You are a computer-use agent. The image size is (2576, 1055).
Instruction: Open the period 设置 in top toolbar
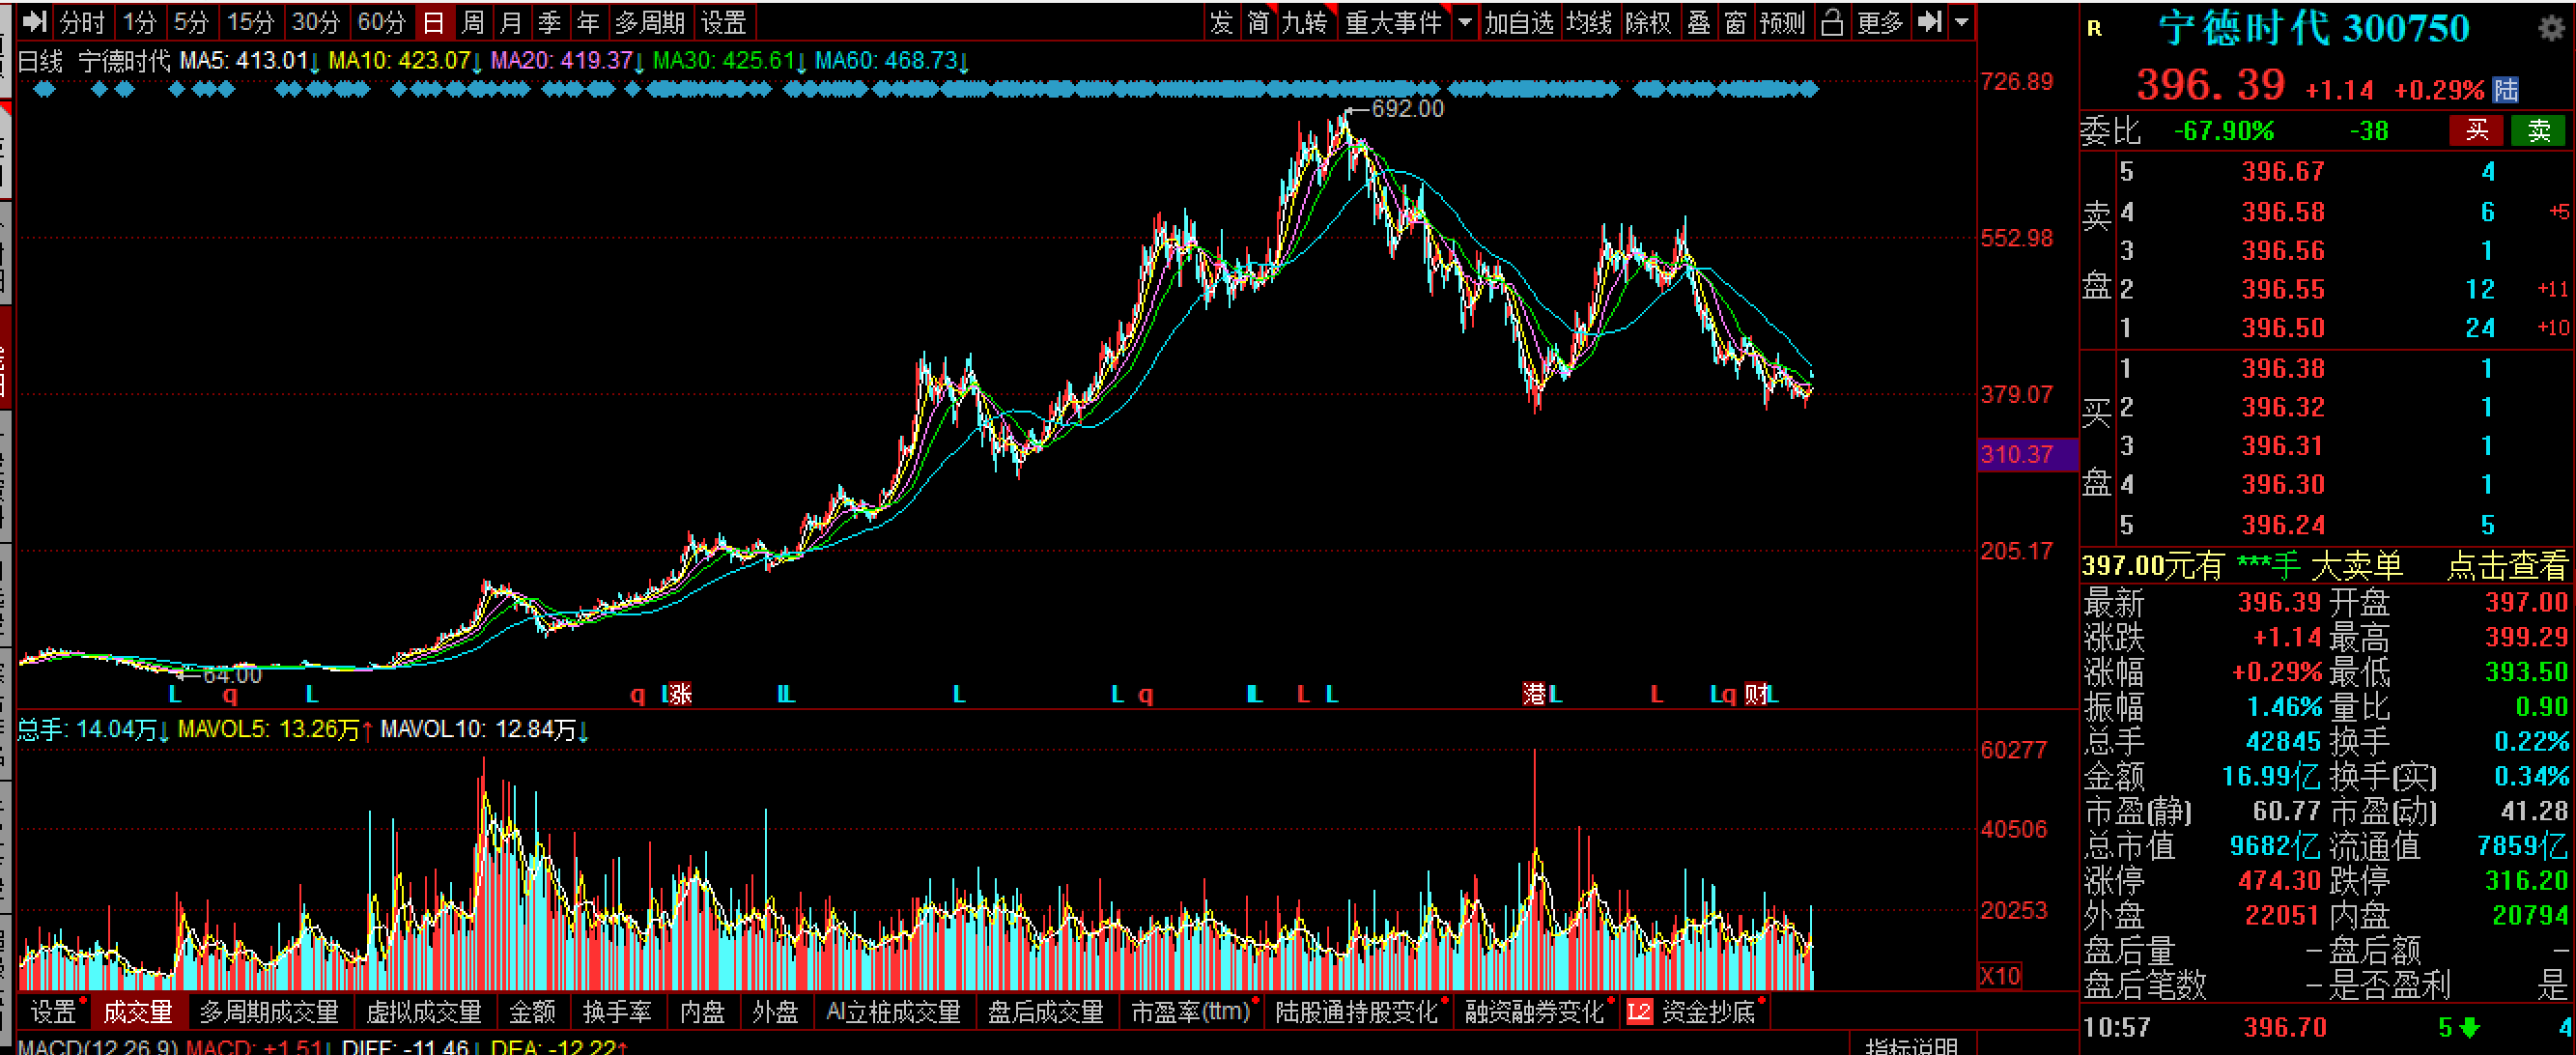724,22
